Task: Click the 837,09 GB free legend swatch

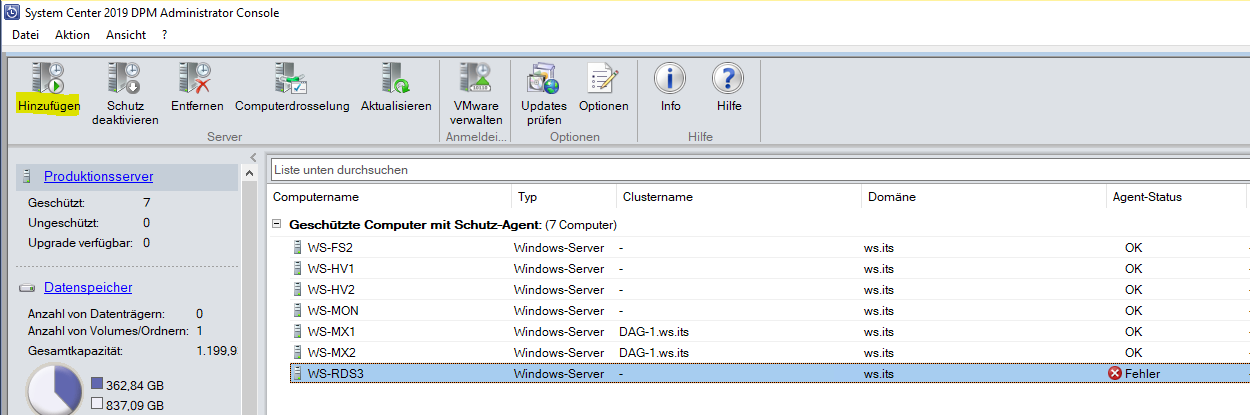Action: tap(96, 403)
